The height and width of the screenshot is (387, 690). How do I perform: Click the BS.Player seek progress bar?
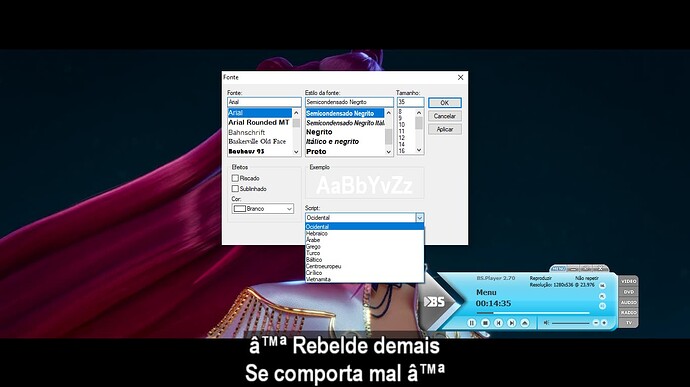[532, 313]
